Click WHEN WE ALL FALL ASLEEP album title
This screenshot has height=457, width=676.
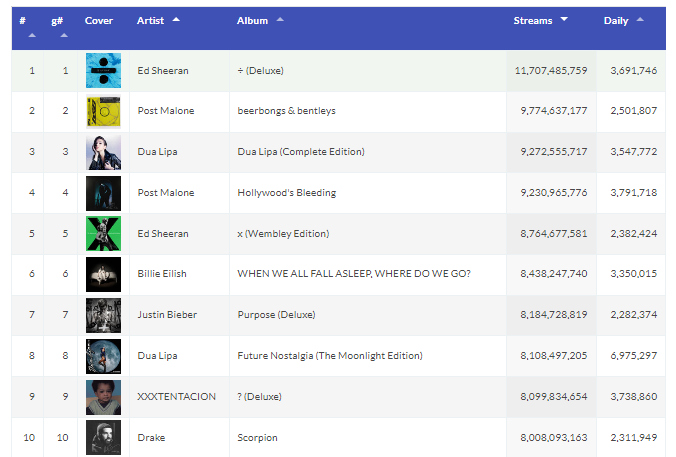click(x=354, y=274)
